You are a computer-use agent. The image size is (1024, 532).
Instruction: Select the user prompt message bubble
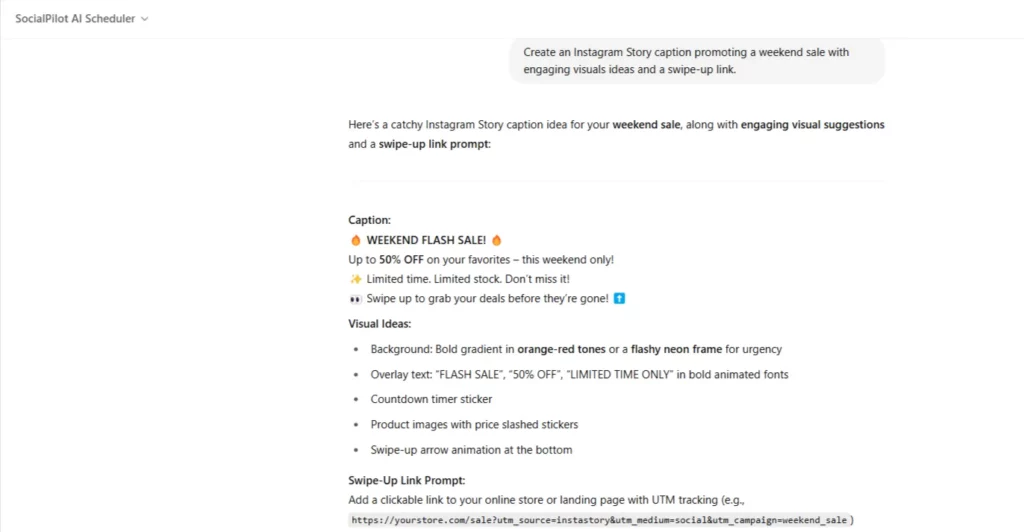[697, 61]
